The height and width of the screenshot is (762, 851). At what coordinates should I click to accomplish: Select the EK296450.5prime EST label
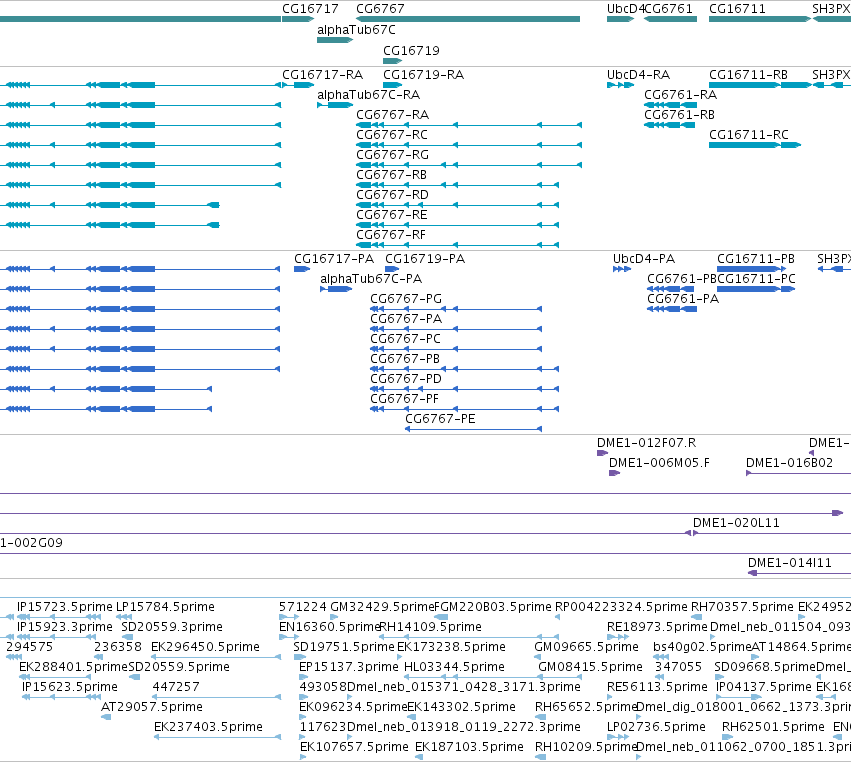tap(205, 646)
